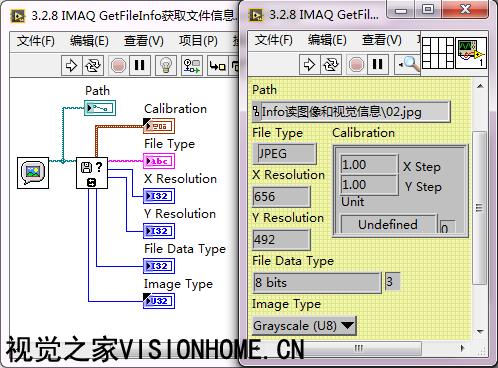The width and height of the screenshot is (498, 368).
Task: Select the Image Type U32 terminal
Action: coord(159,301)
